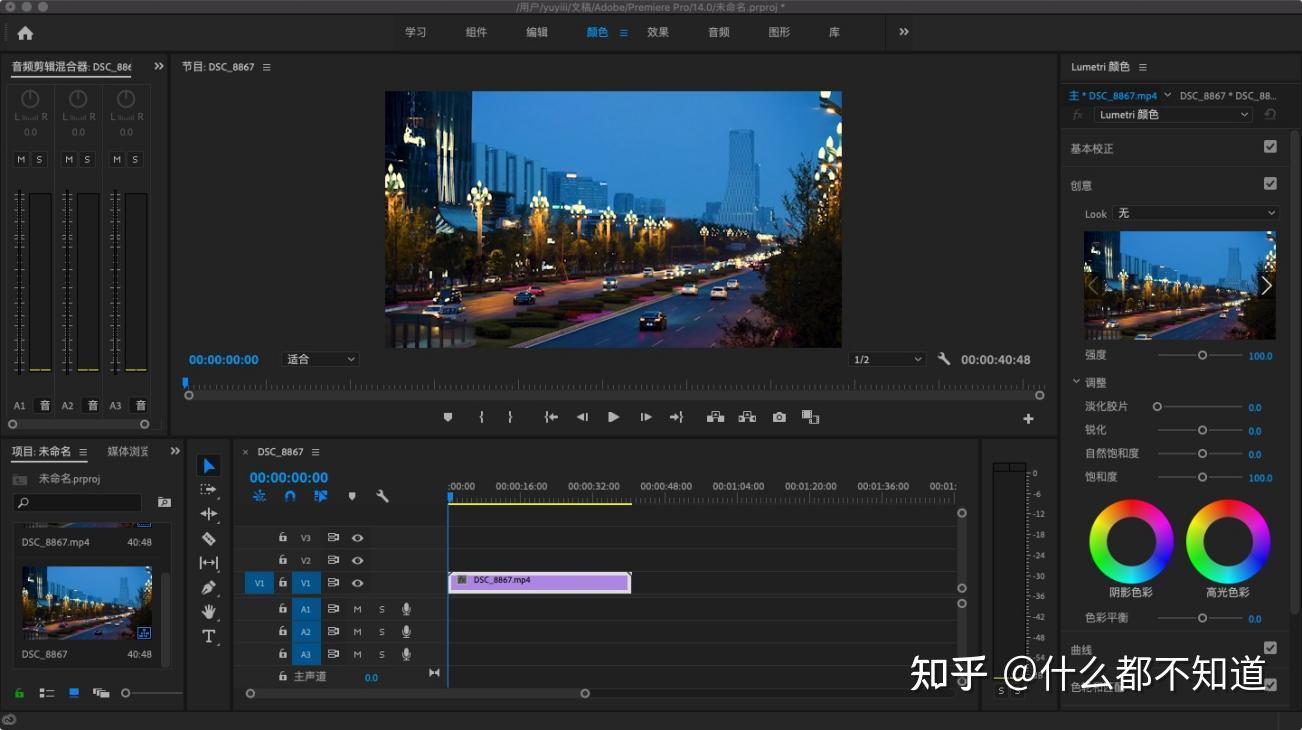Toggle V2 track visibility eye
The height and width of the screenshot is (730, 1302).
357,561
